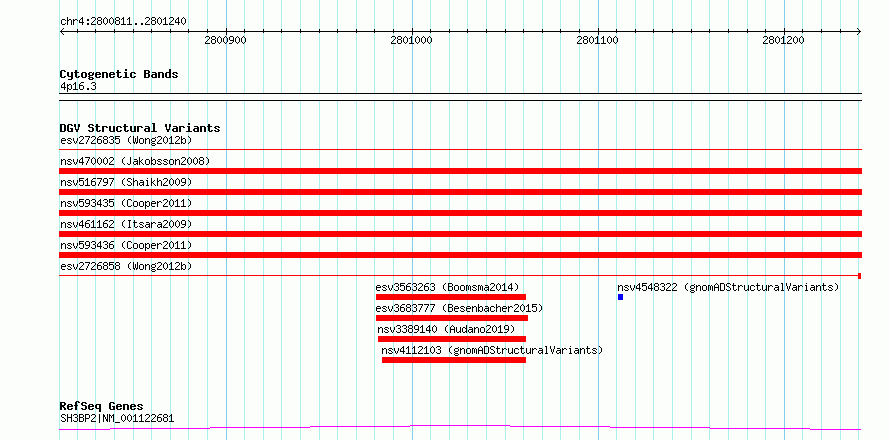Click the blue nsv4548322 variant marker
Viewport: 890px width, 440px height.
click(x=620, y=297)
